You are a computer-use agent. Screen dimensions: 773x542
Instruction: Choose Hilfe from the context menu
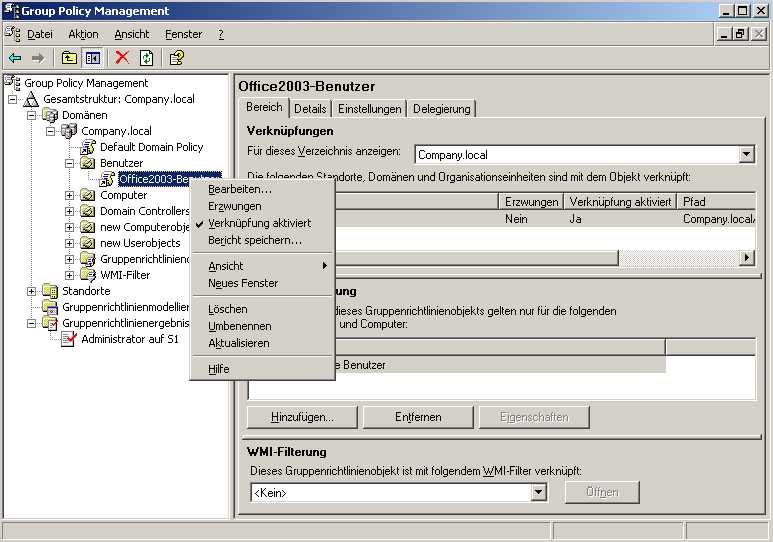tap(262, 369)
